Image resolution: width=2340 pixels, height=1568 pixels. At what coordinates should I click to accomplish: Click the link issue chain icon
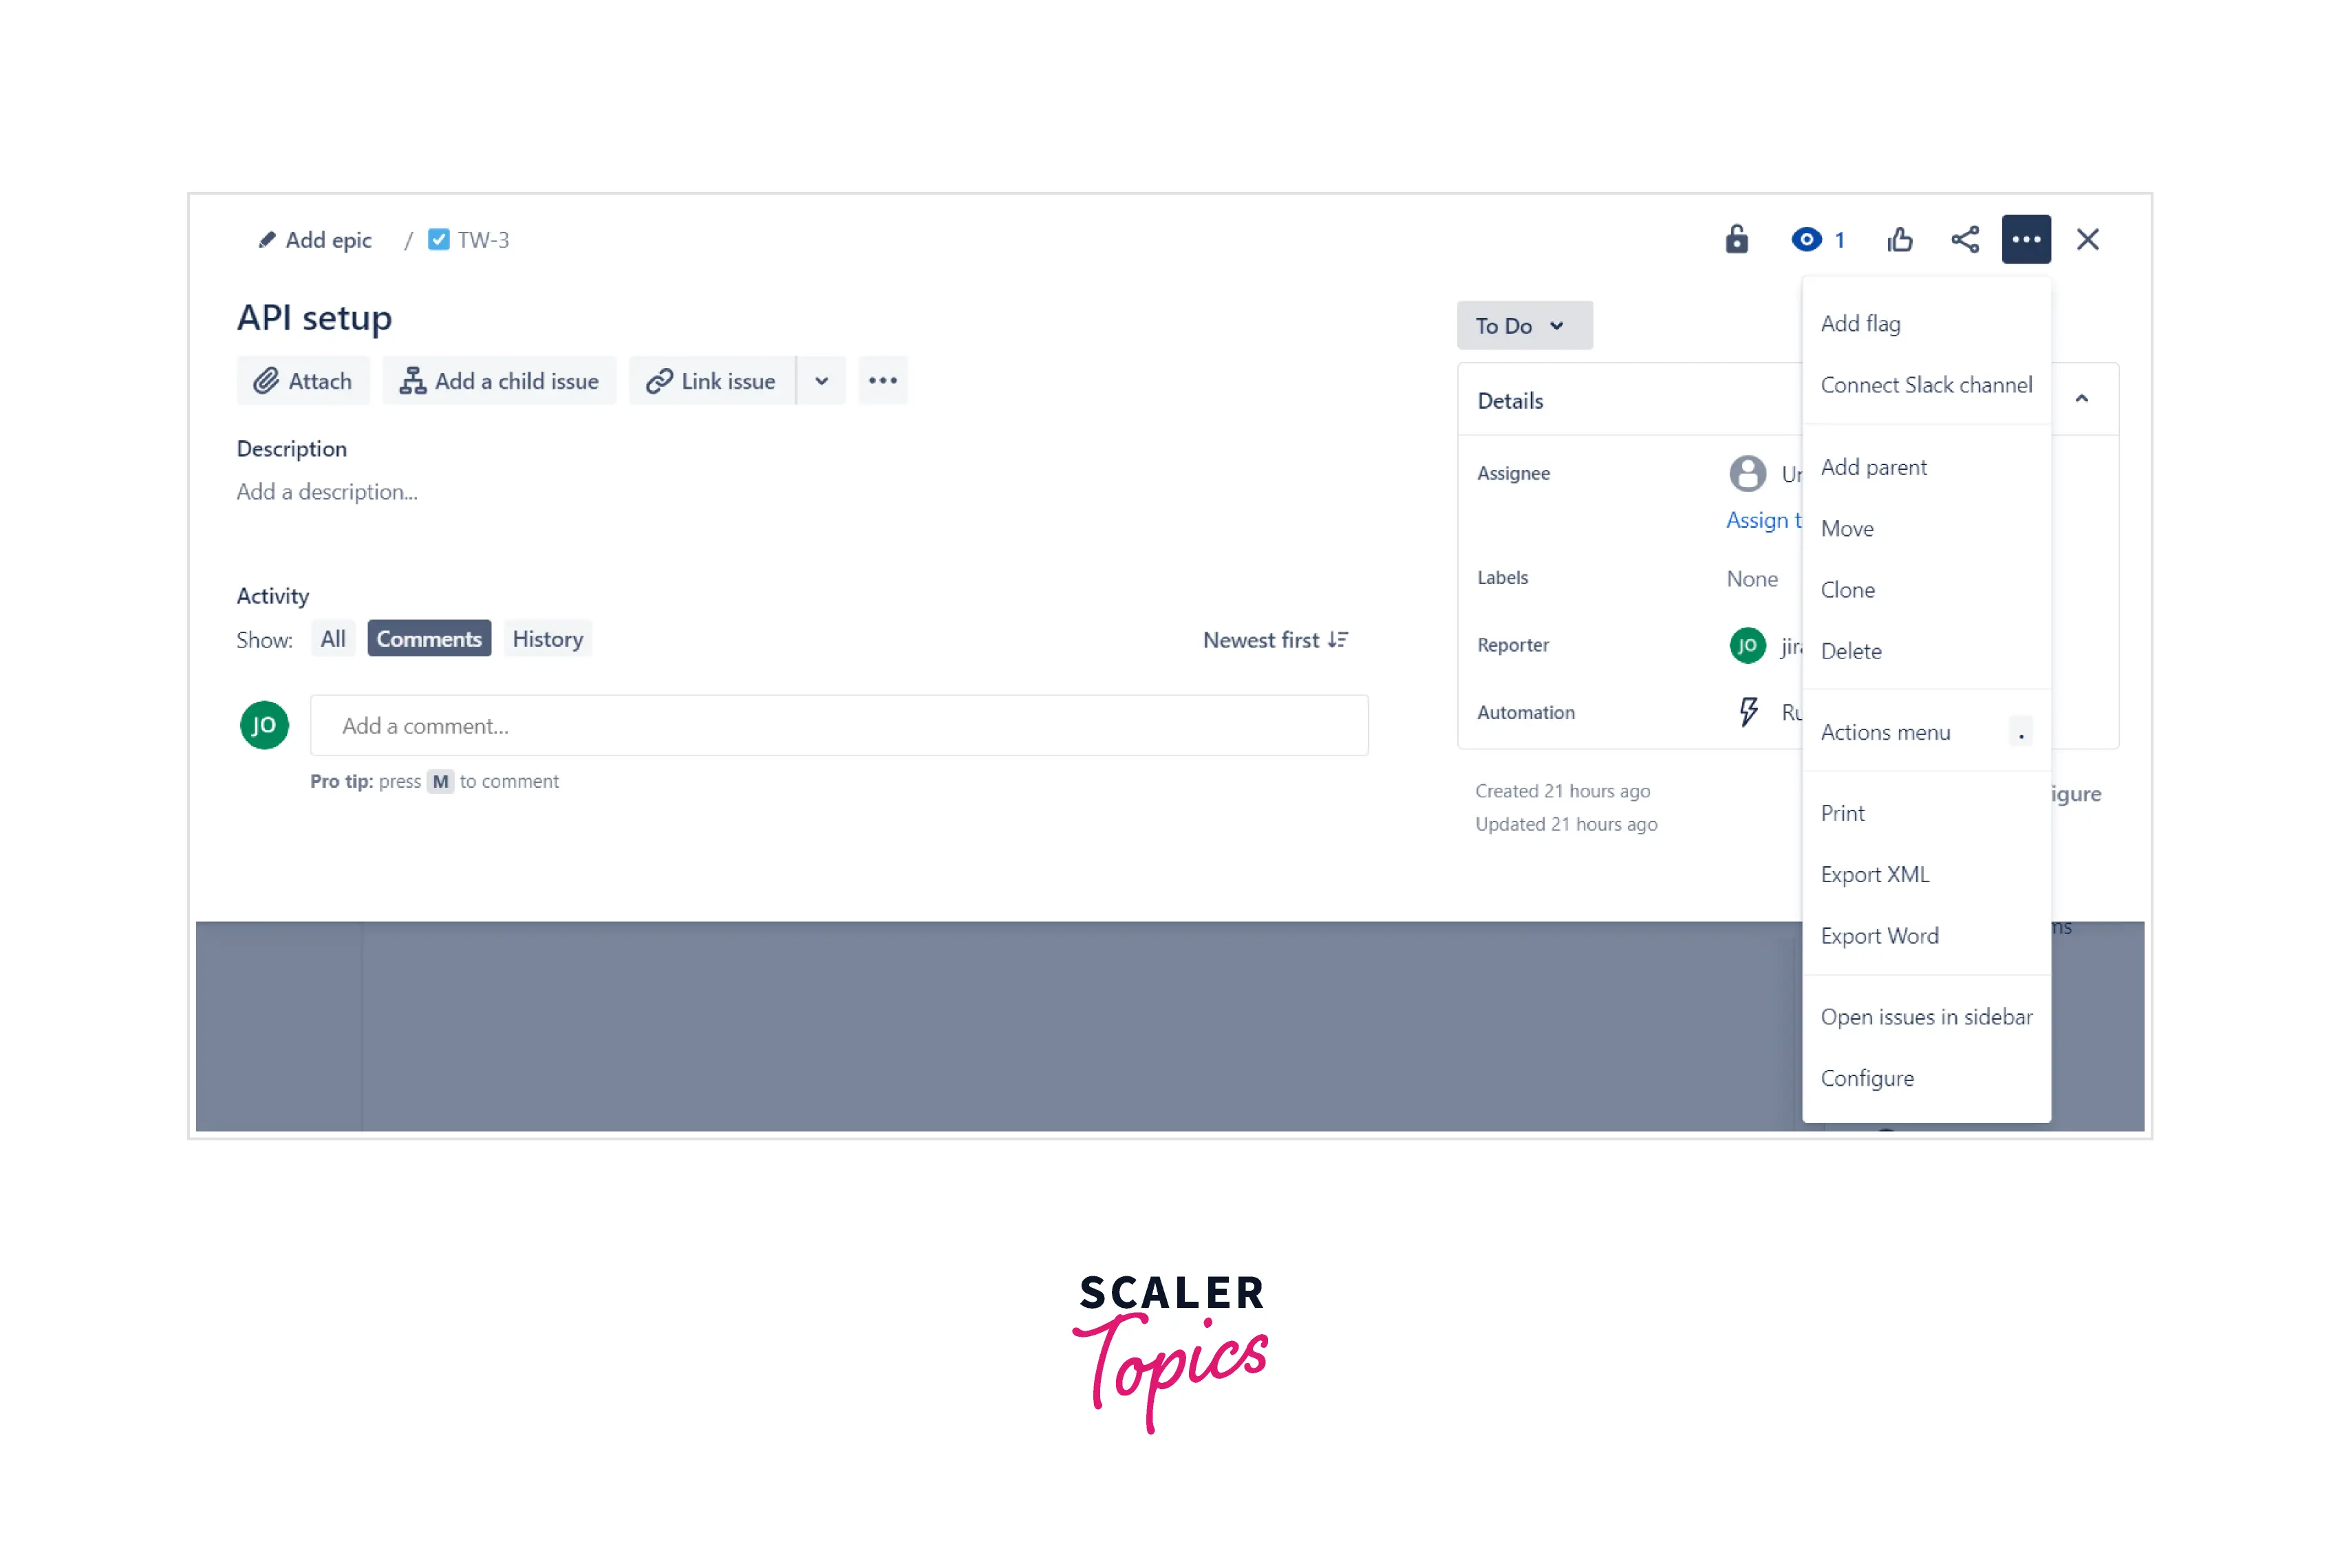tap(658, 380)
